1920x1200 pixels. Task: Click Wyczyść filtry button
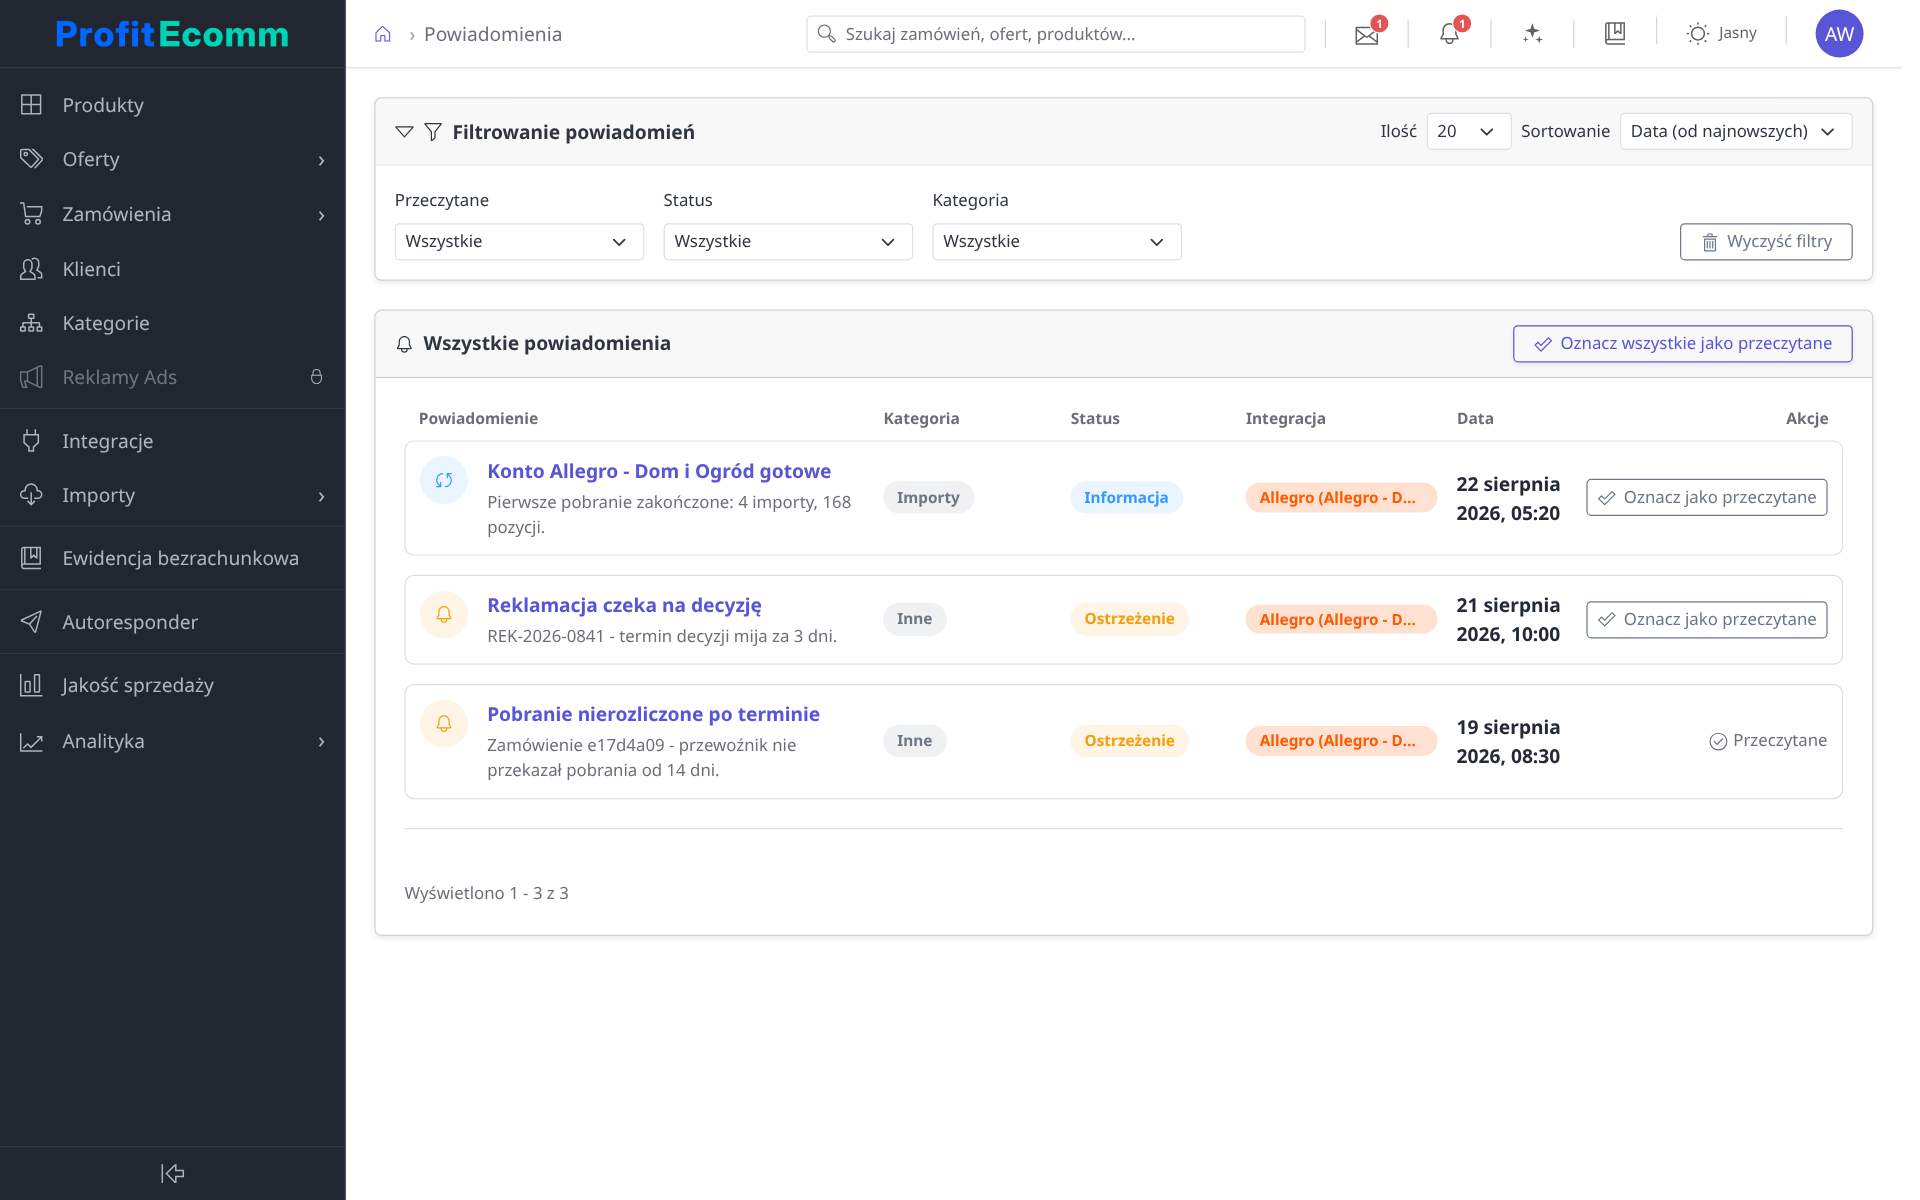coord(1766,242)
